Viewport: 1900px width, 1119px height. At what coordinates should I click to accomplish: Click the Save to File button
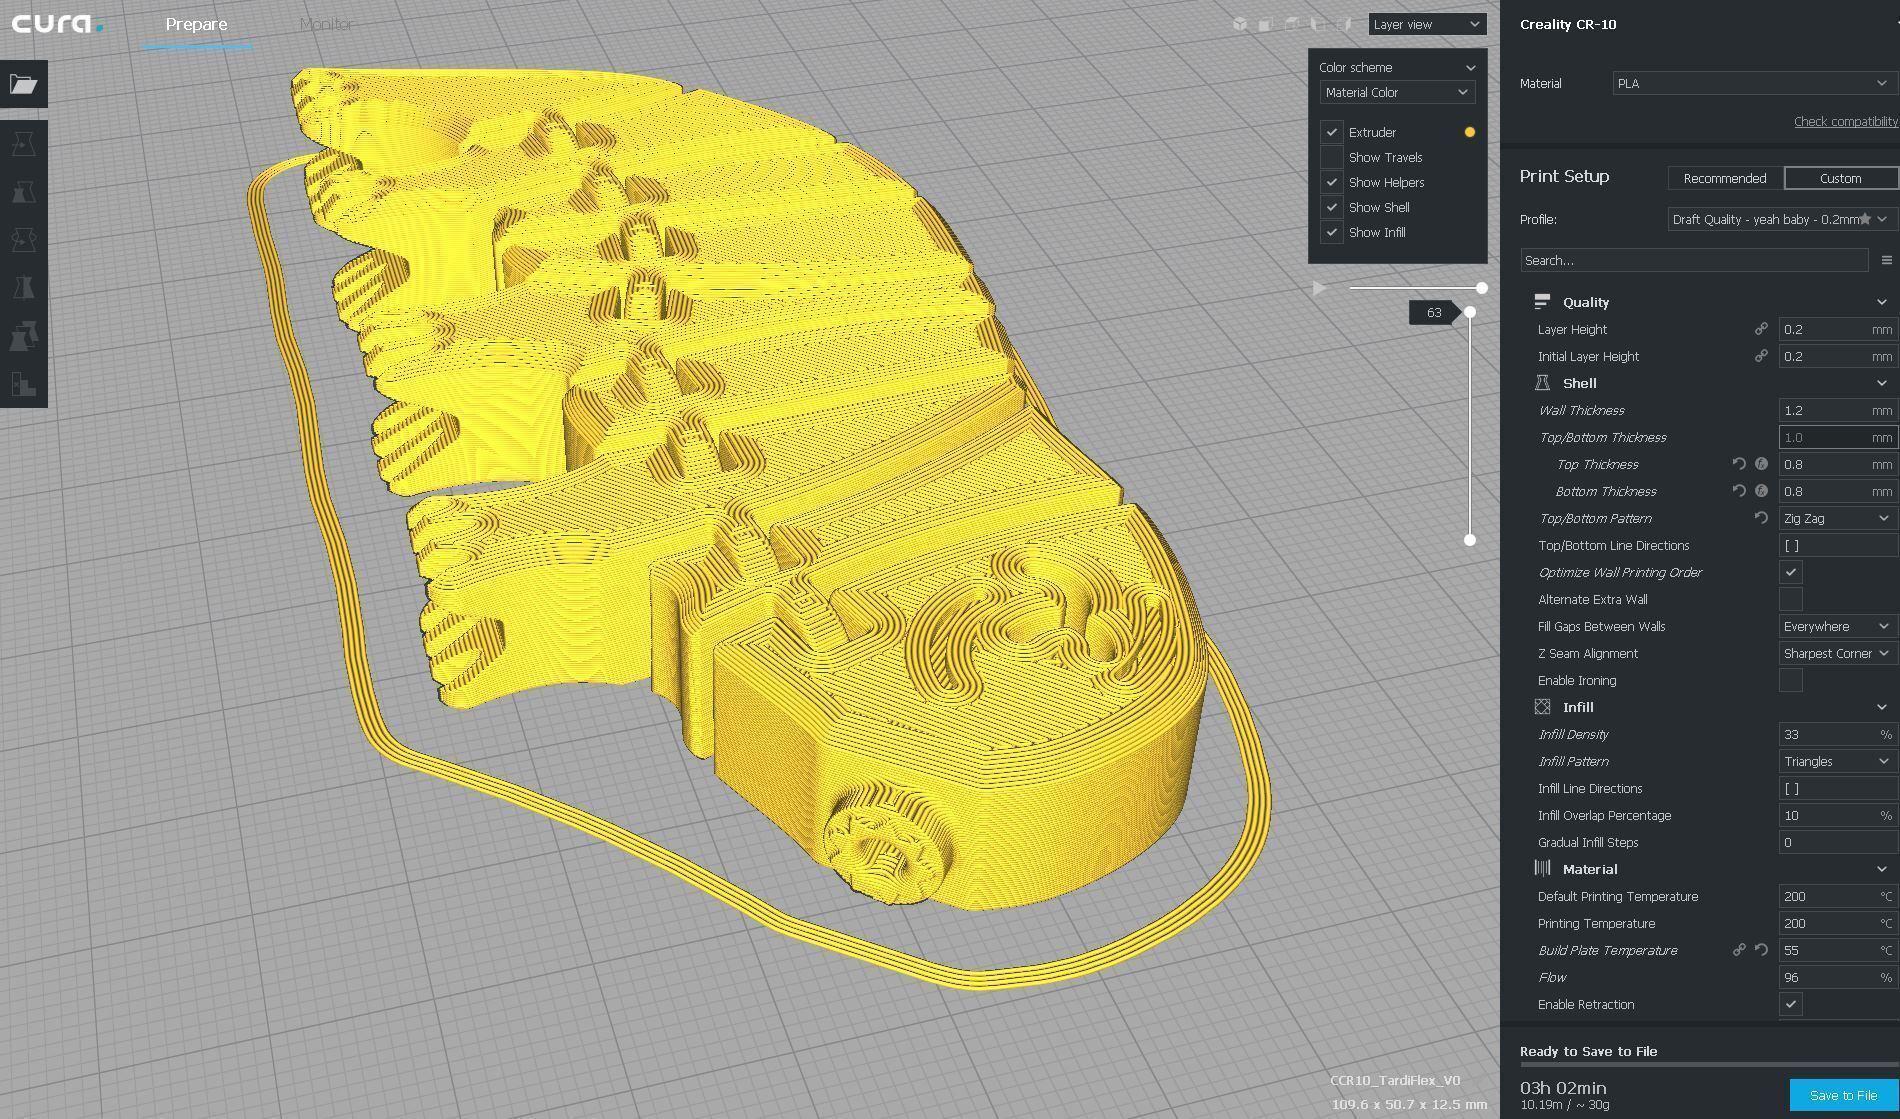click(x=1843, y=1095)
